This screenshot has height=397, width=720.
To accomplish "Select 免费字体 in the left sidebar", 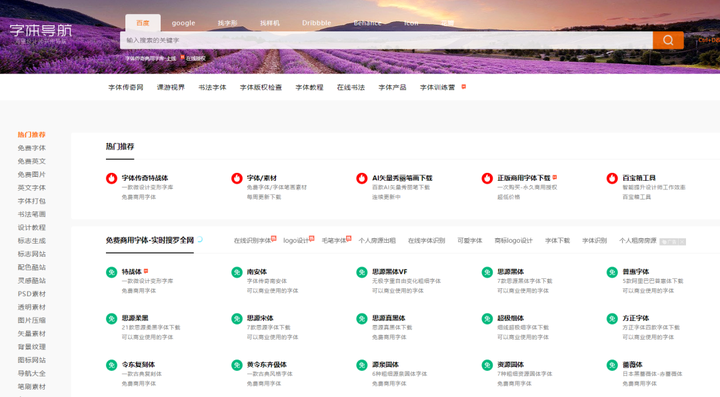I will coord(32,148).
